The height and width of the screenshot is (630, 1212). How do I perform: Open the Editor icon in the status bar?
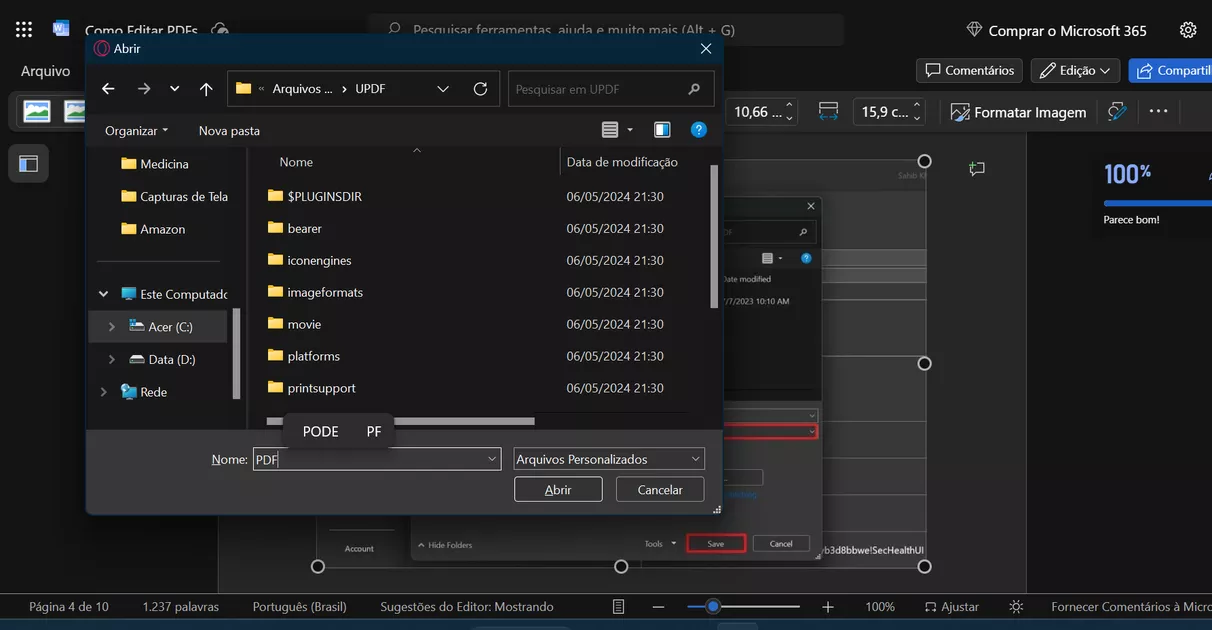pos(617,606)
